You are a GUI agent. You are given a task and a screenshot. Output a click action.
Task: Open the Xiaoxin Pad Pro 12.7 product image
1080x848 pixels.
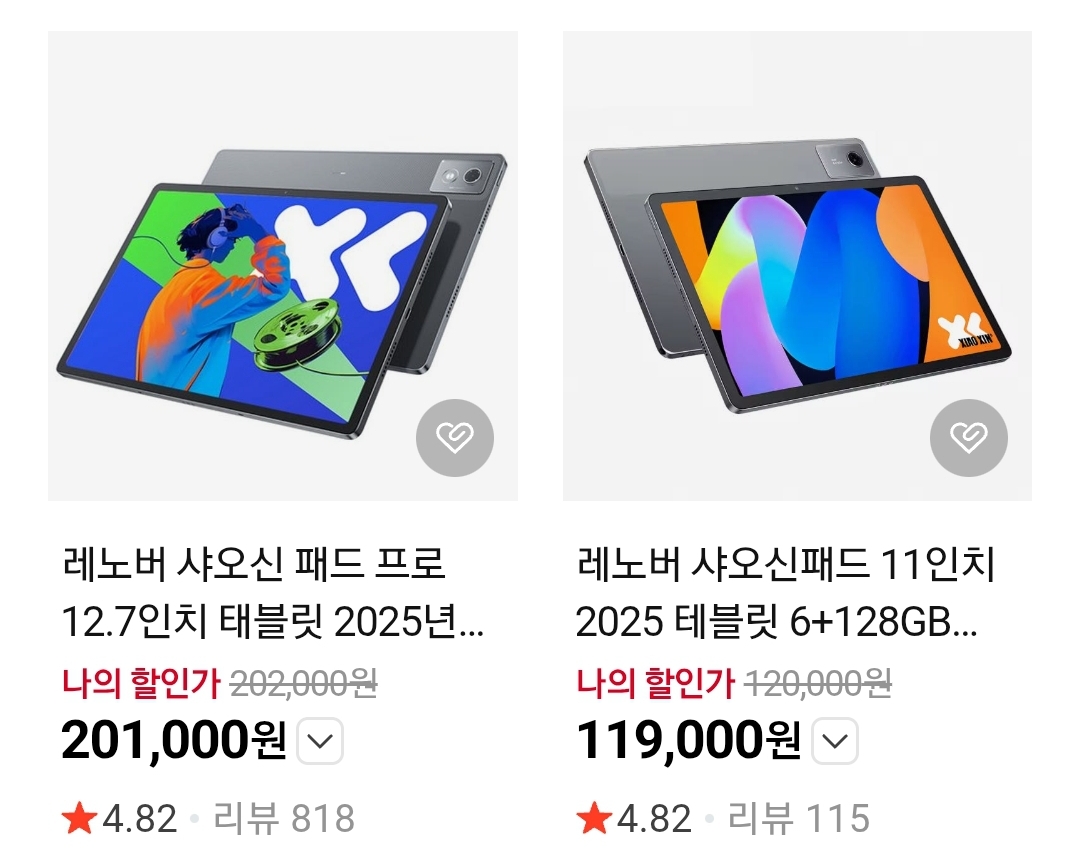click(282, 265)
